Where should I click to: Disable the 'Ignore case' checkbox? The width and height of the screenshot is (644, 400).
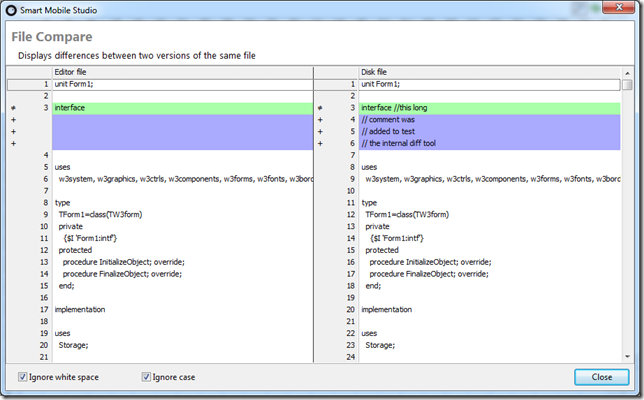(146, 377)
